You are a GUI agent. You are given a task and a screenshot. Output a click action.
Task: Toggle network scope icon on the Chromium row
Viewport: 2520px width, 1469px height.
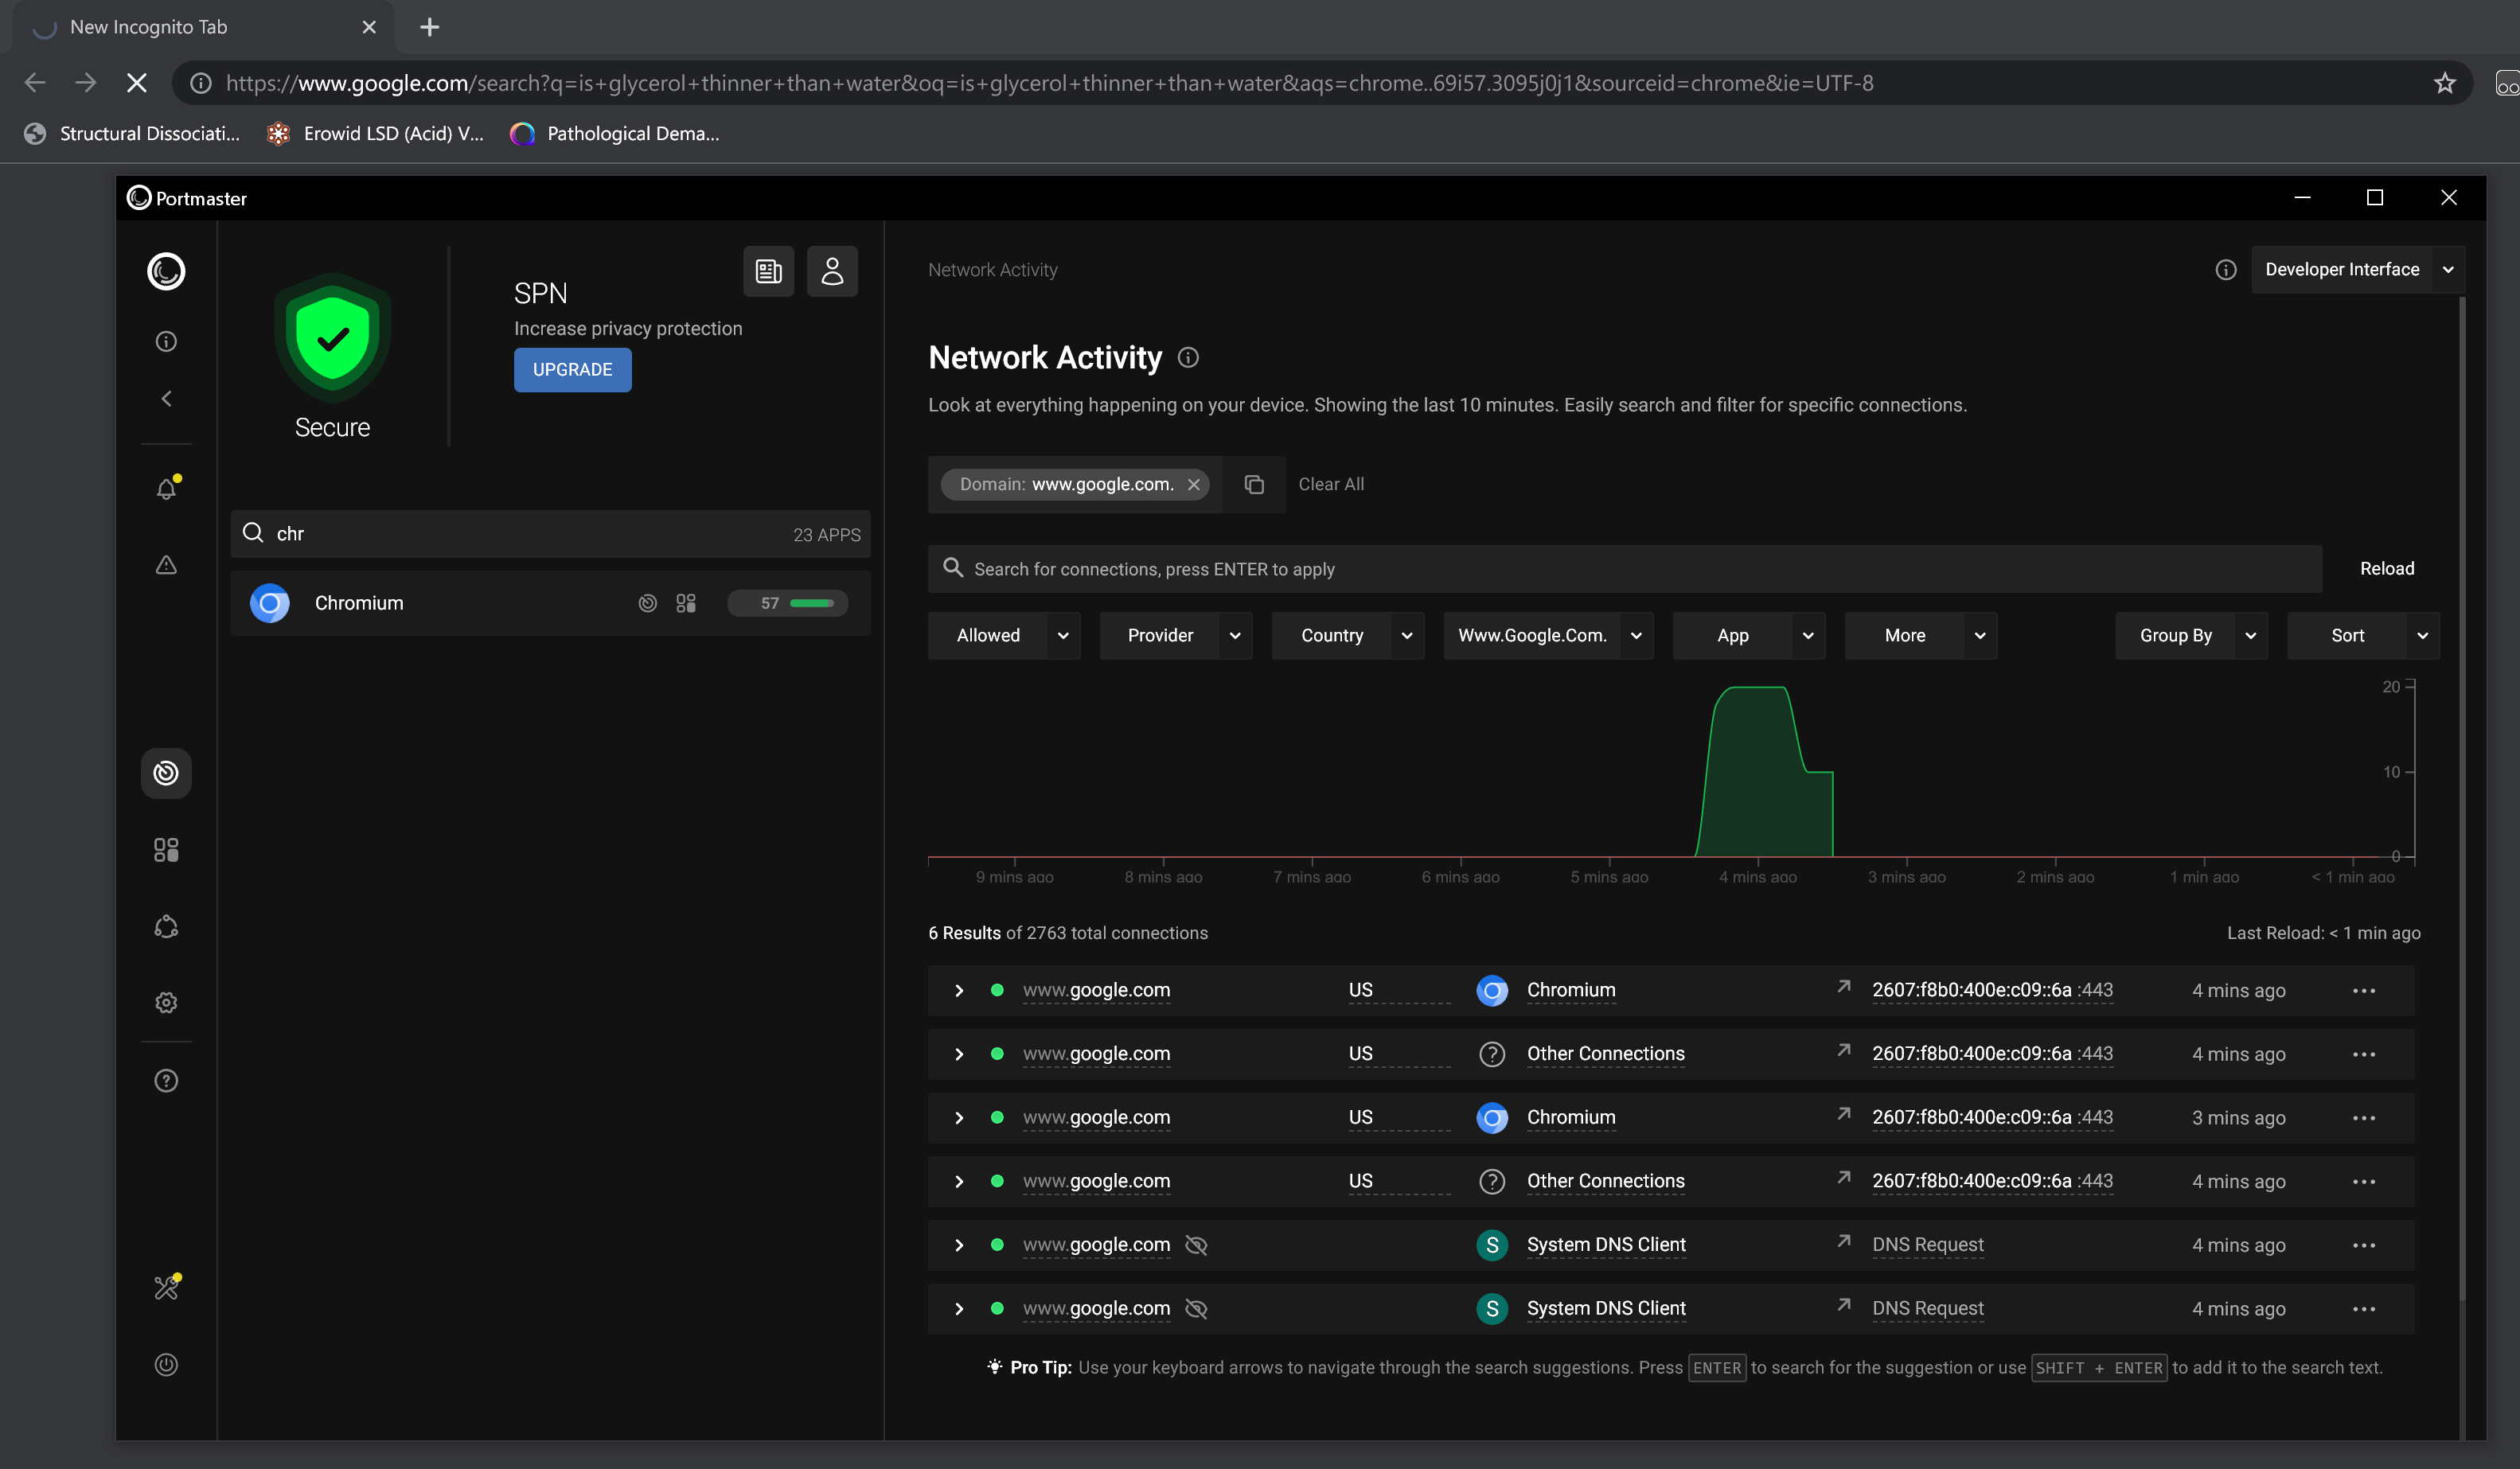coord(648,603)
